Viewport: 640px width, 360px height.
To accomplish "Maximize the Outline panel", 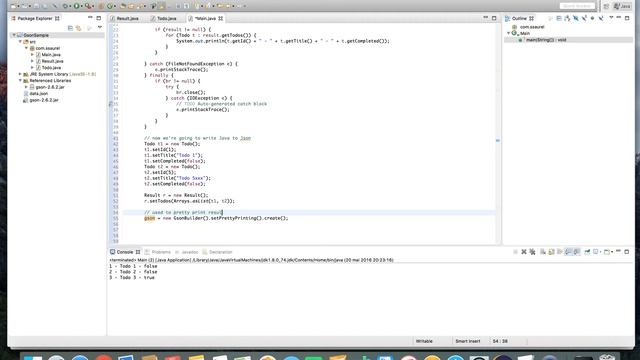I will pos(627,18).
